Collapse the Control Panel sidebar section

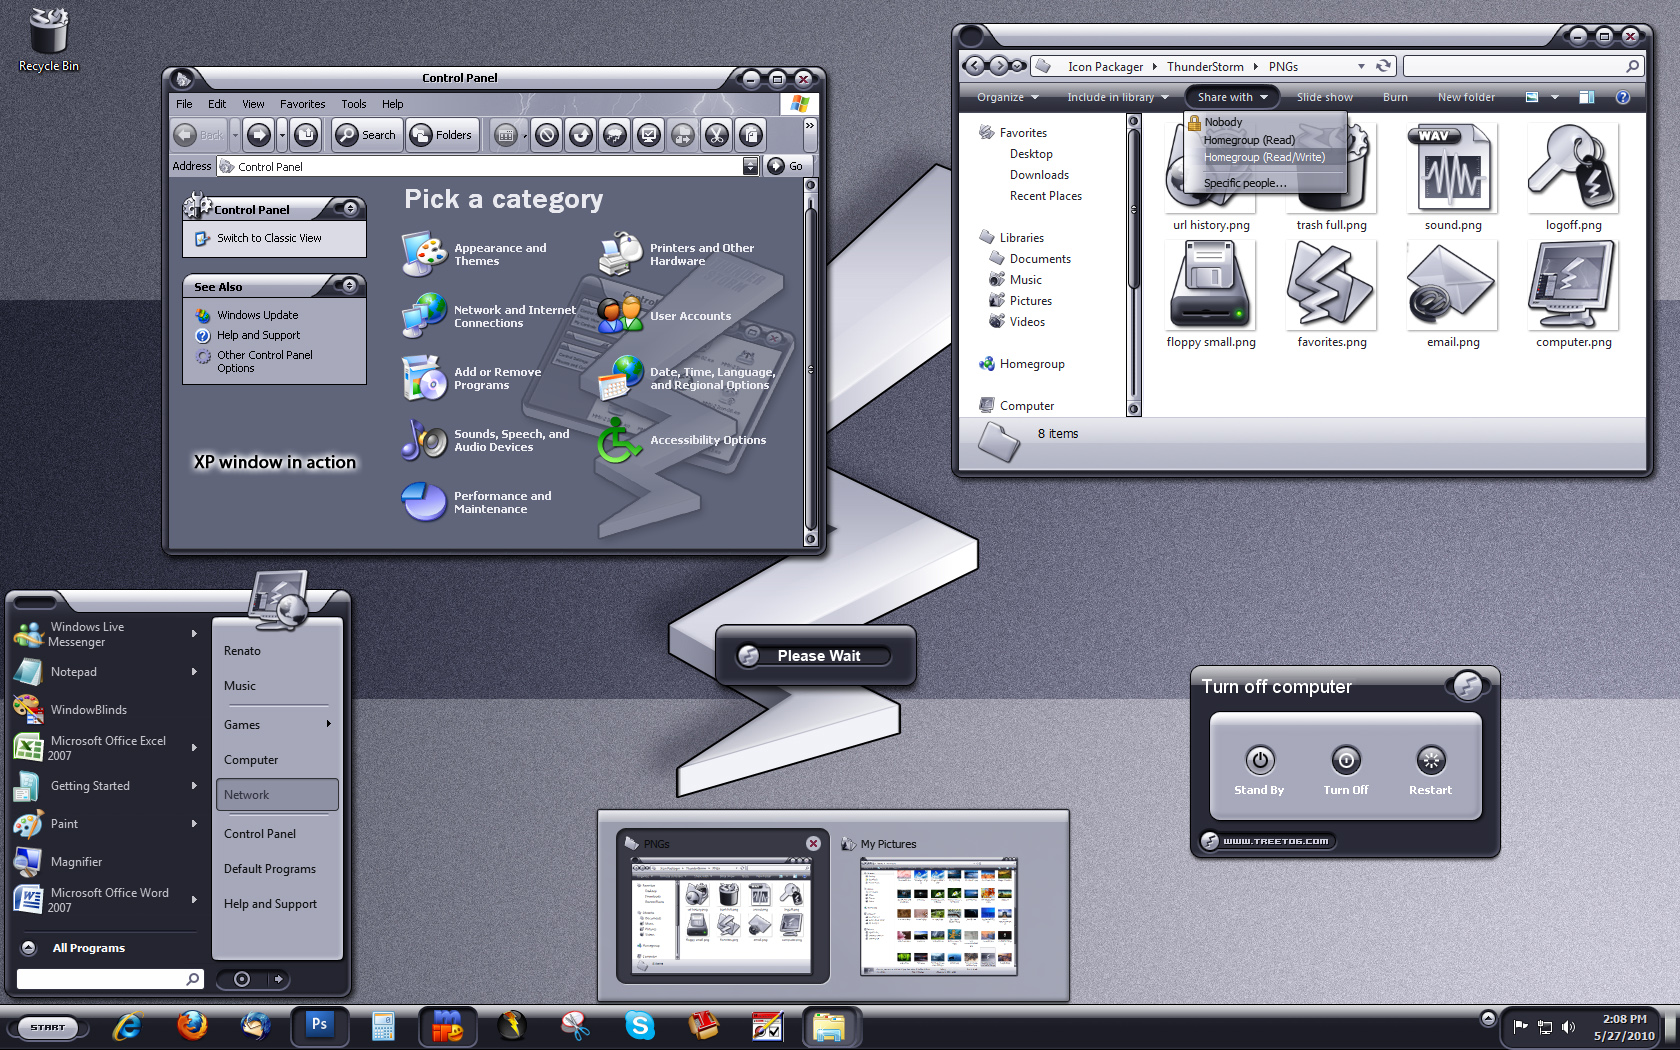click(350, 209)
